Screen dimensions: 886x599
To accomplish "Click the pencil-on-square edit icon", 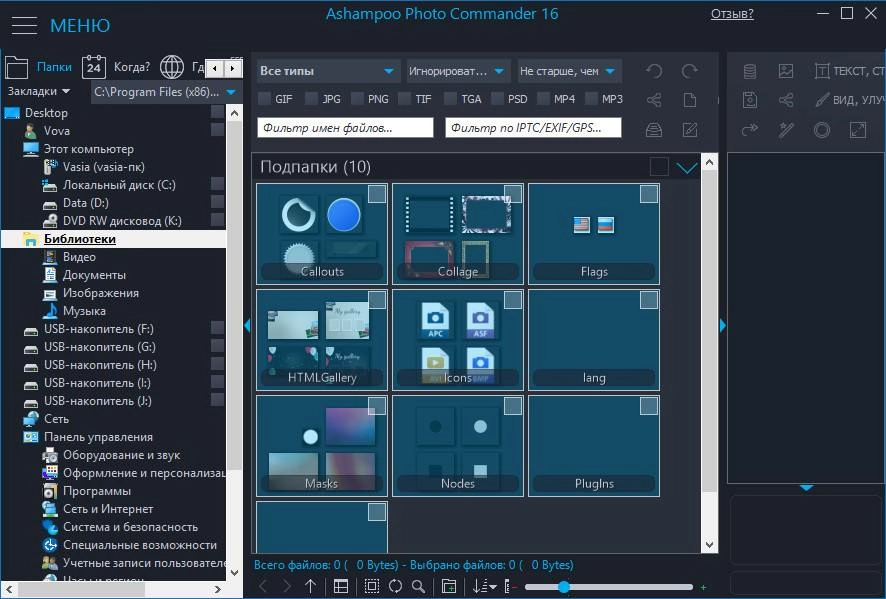I will (690, 130).
